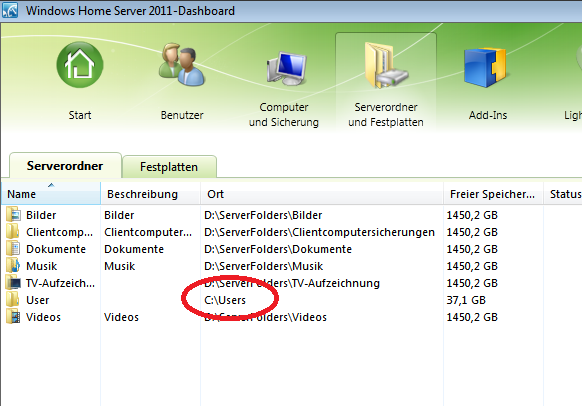Click the Videos folder icon
The image size is (582, 406).
click(13, 317)
